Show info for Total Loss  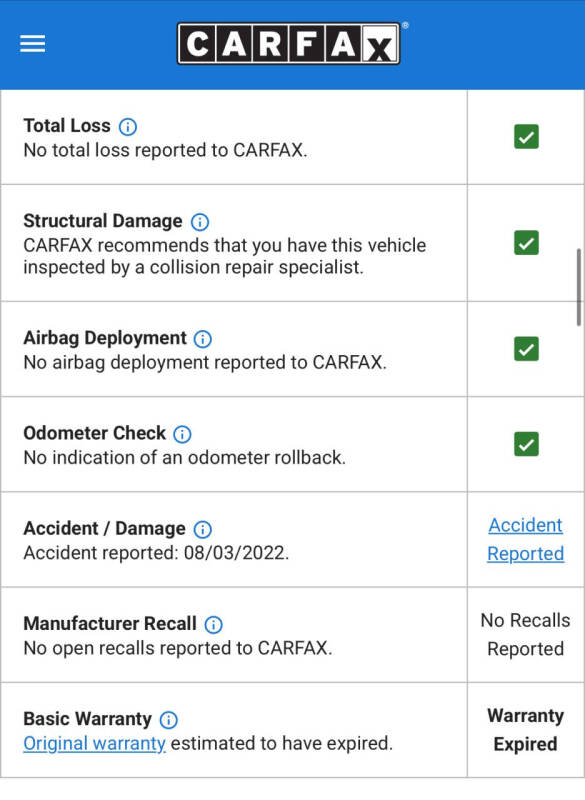pos(128,127)
